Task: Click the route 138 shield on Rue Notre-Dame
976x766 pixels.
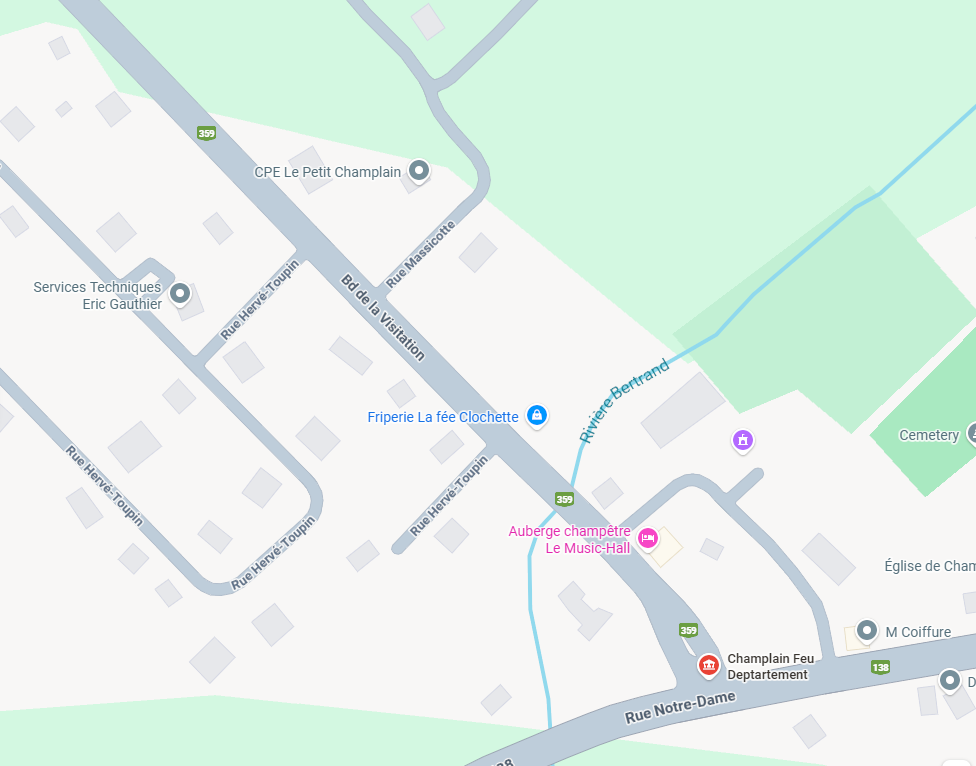Action: 880,668
